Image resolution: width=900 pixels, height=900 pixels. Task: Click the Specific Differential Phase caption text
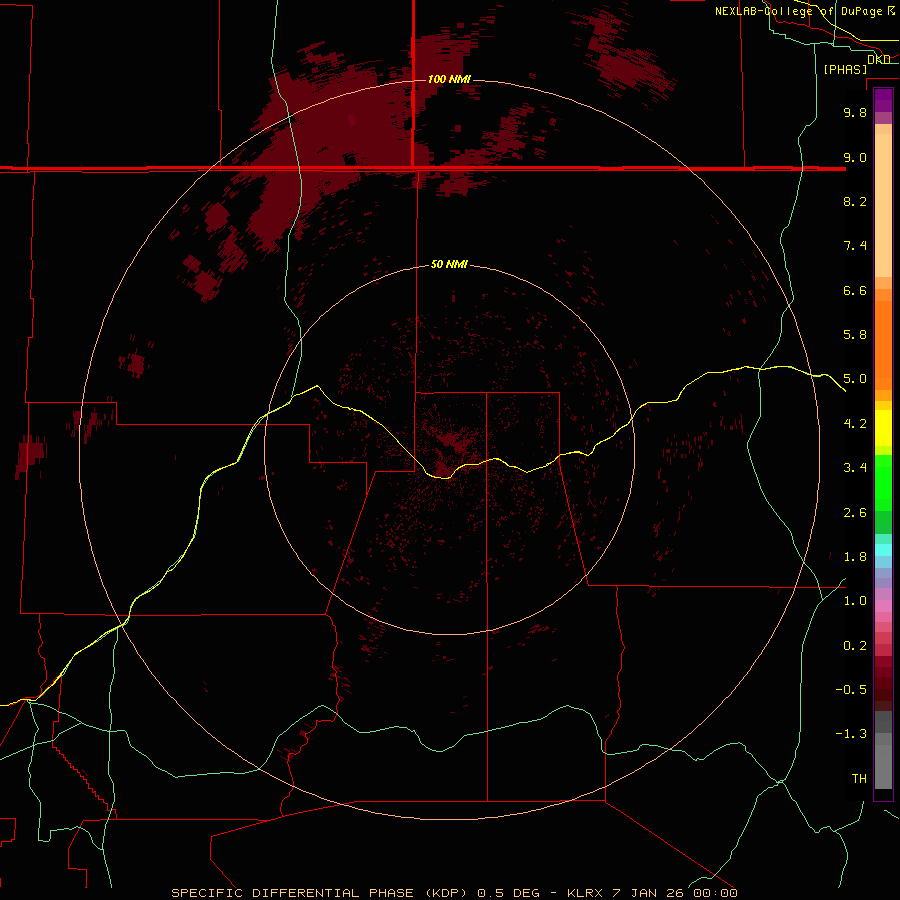click(455, 893)
